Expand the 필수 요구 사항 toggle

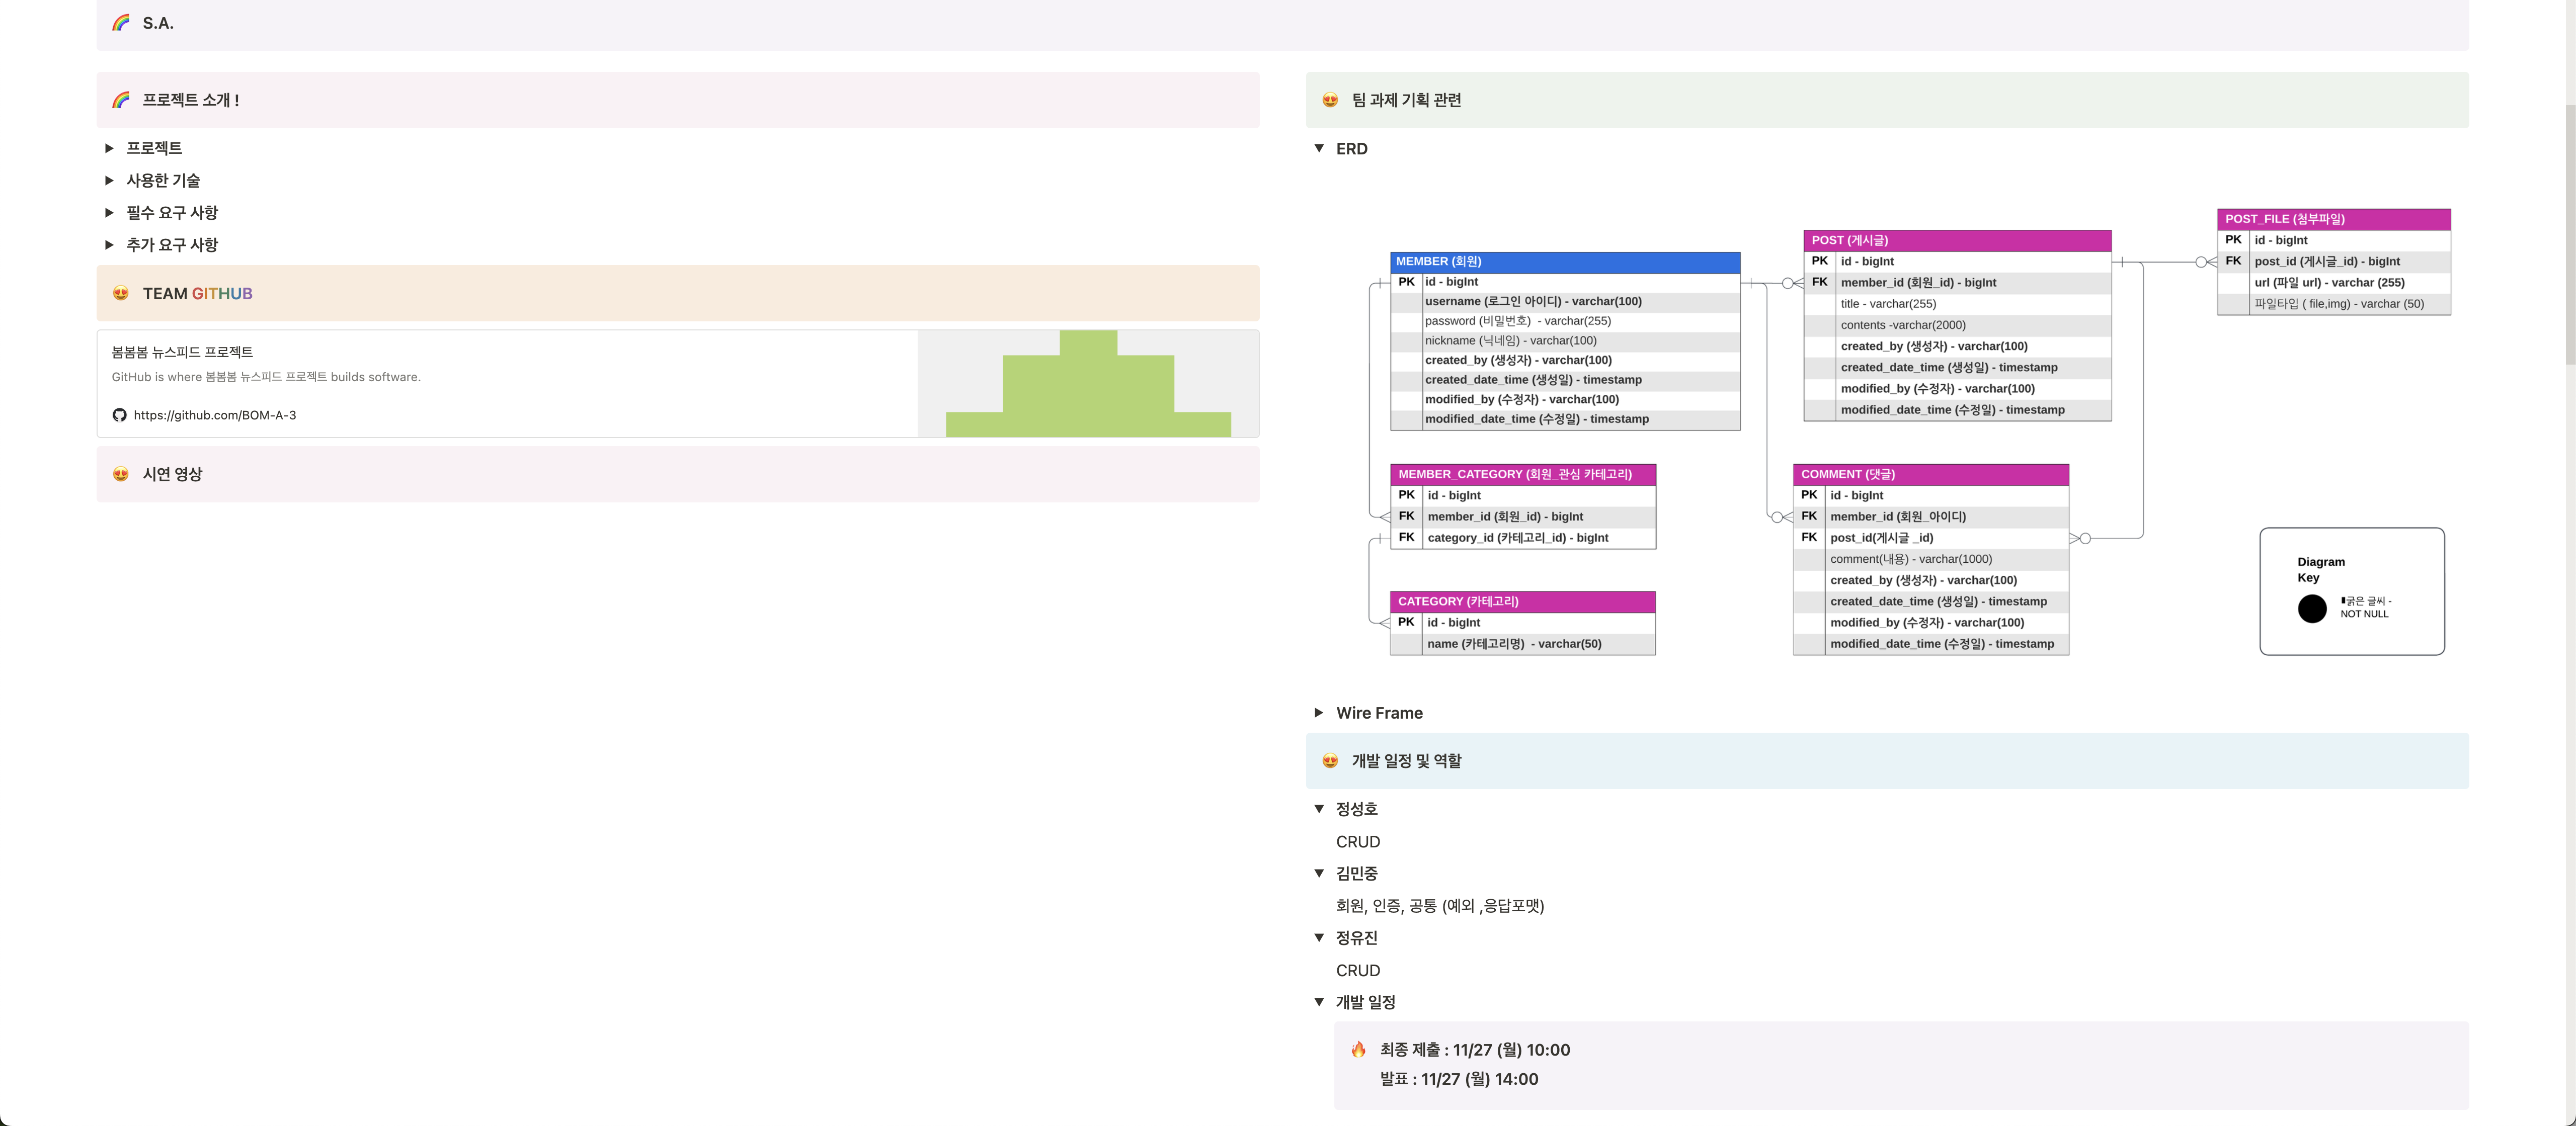point(109,212)
